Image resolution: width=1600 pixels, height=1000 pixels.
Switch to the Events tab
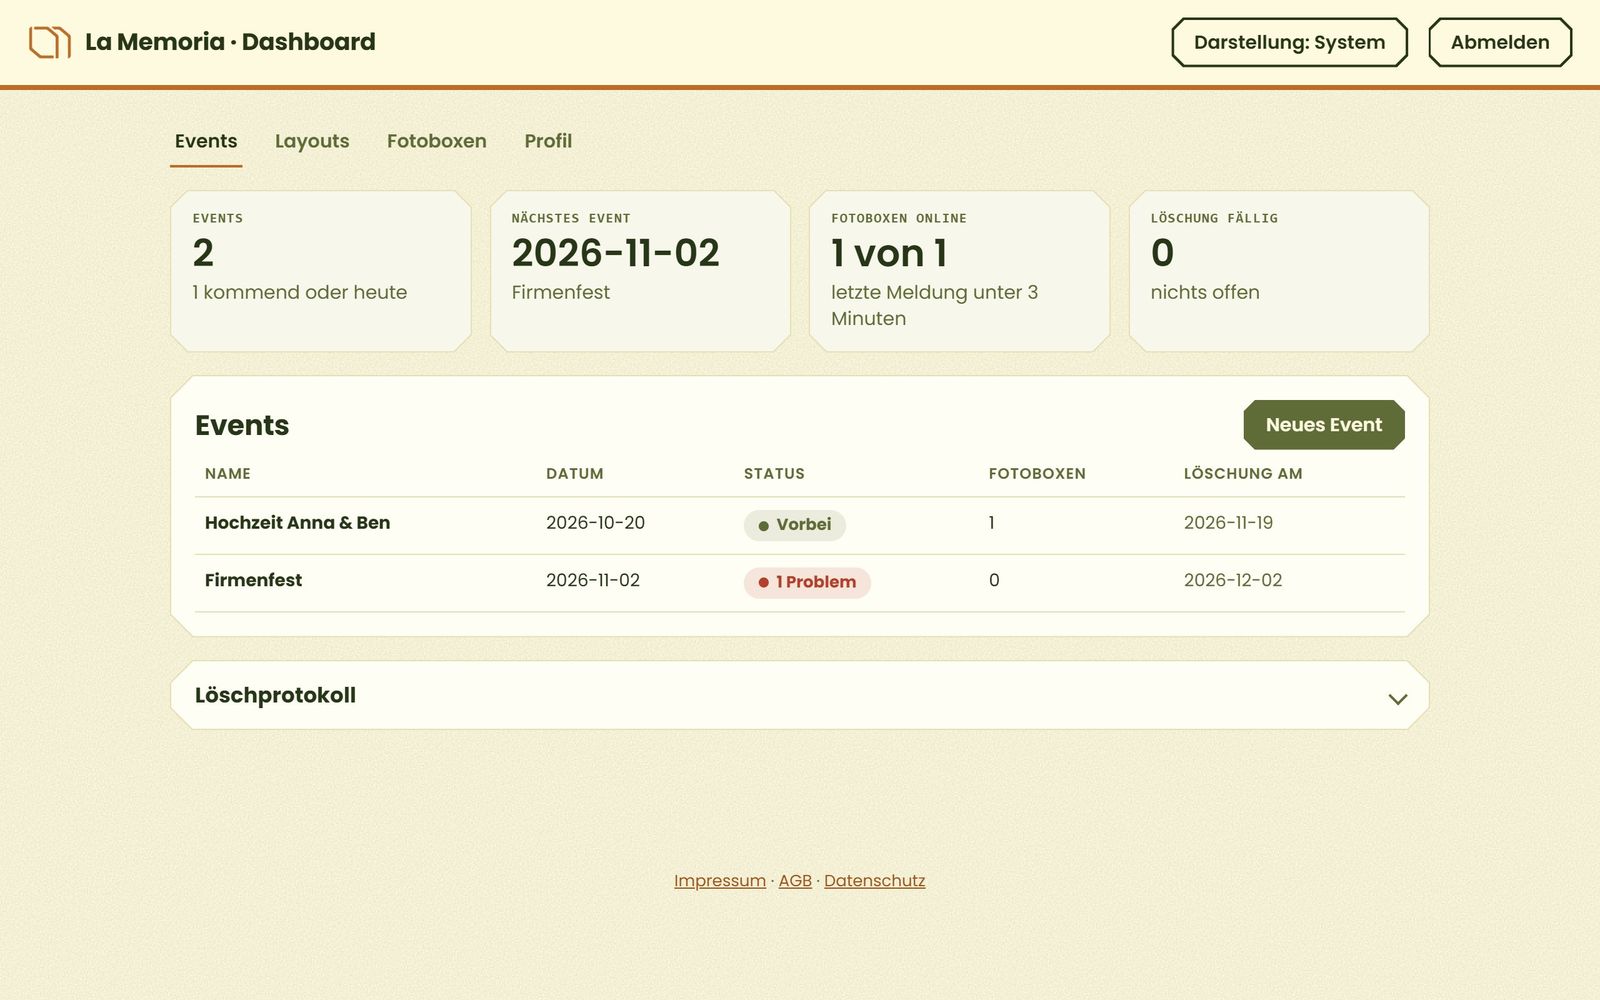click(x=206, y=141)
